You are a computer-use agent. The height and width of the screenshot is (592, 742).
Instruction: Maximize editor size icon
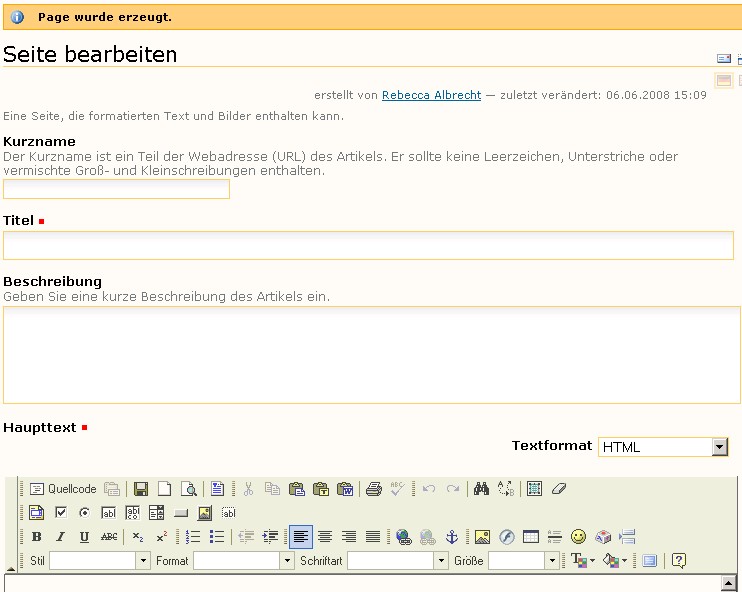tap(650, 561)
